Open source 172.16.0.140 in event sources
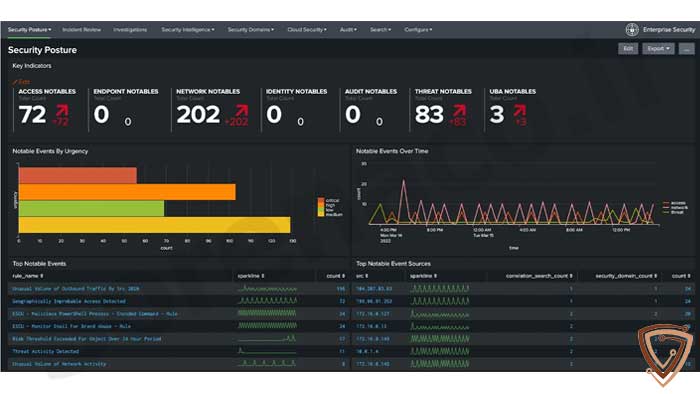This screenshot has height=394, width=700. coord(373,364)
